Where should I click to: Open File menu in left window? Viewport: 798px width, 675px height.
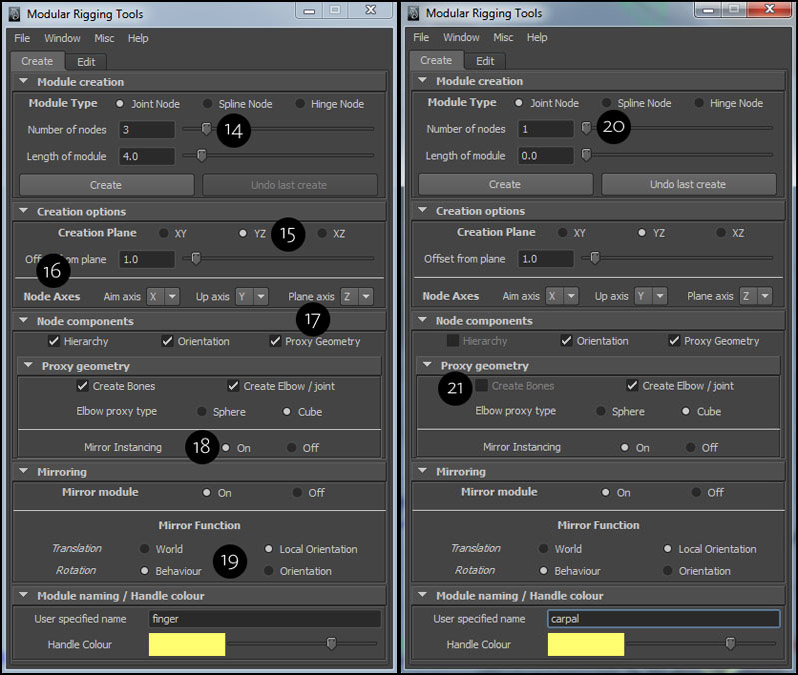click(x=22, y=38)
